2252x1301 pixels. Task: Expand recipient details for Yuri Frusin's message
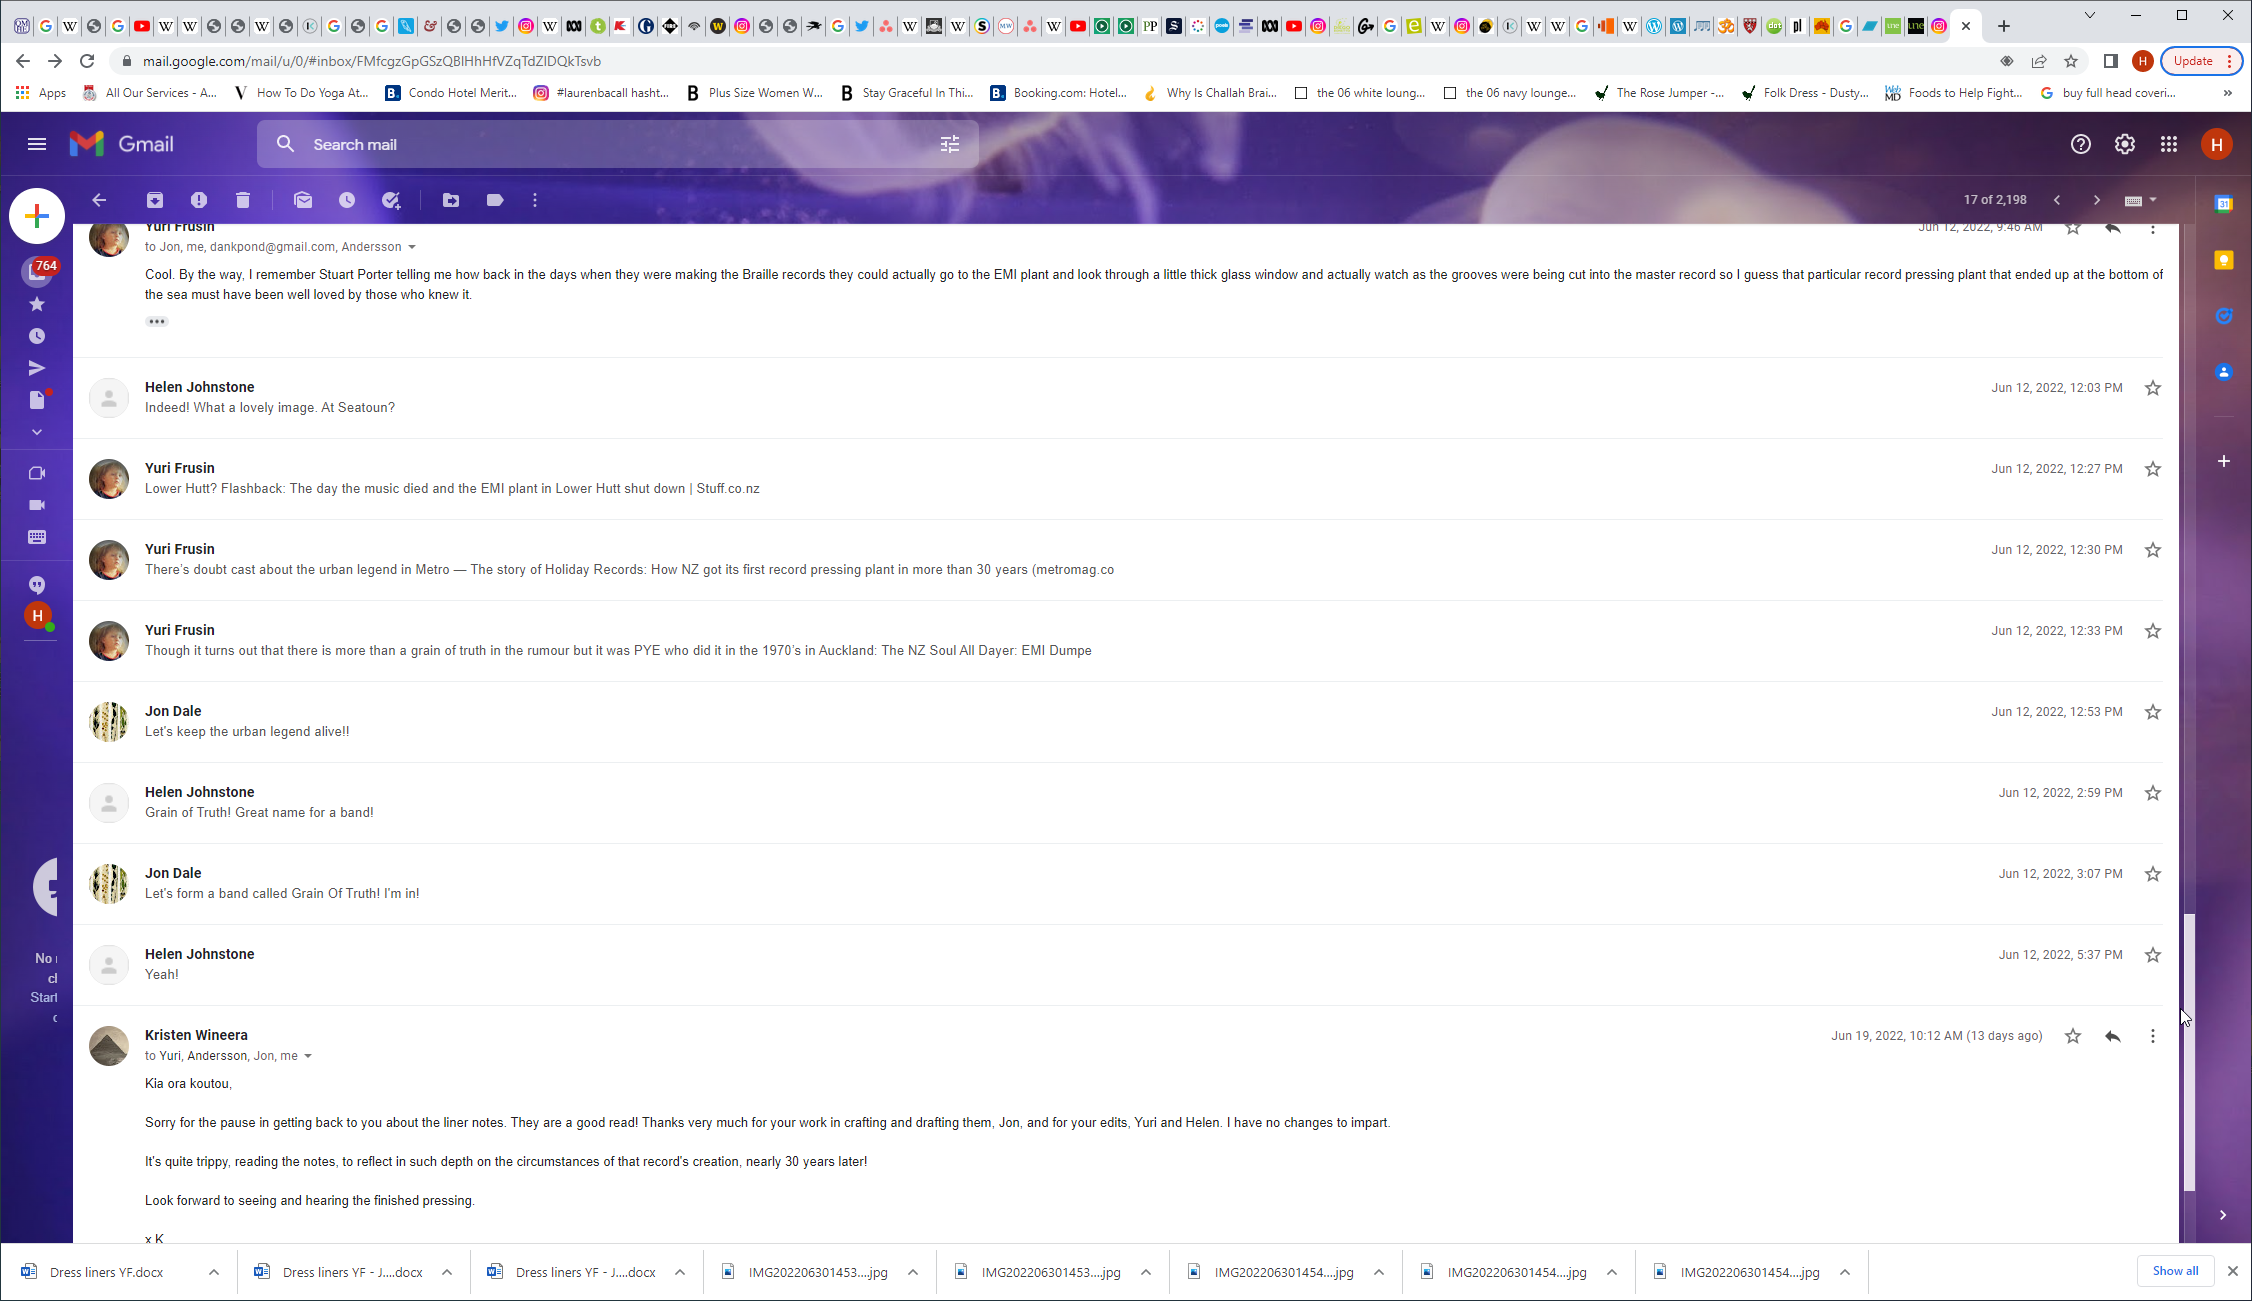(412, 247)
